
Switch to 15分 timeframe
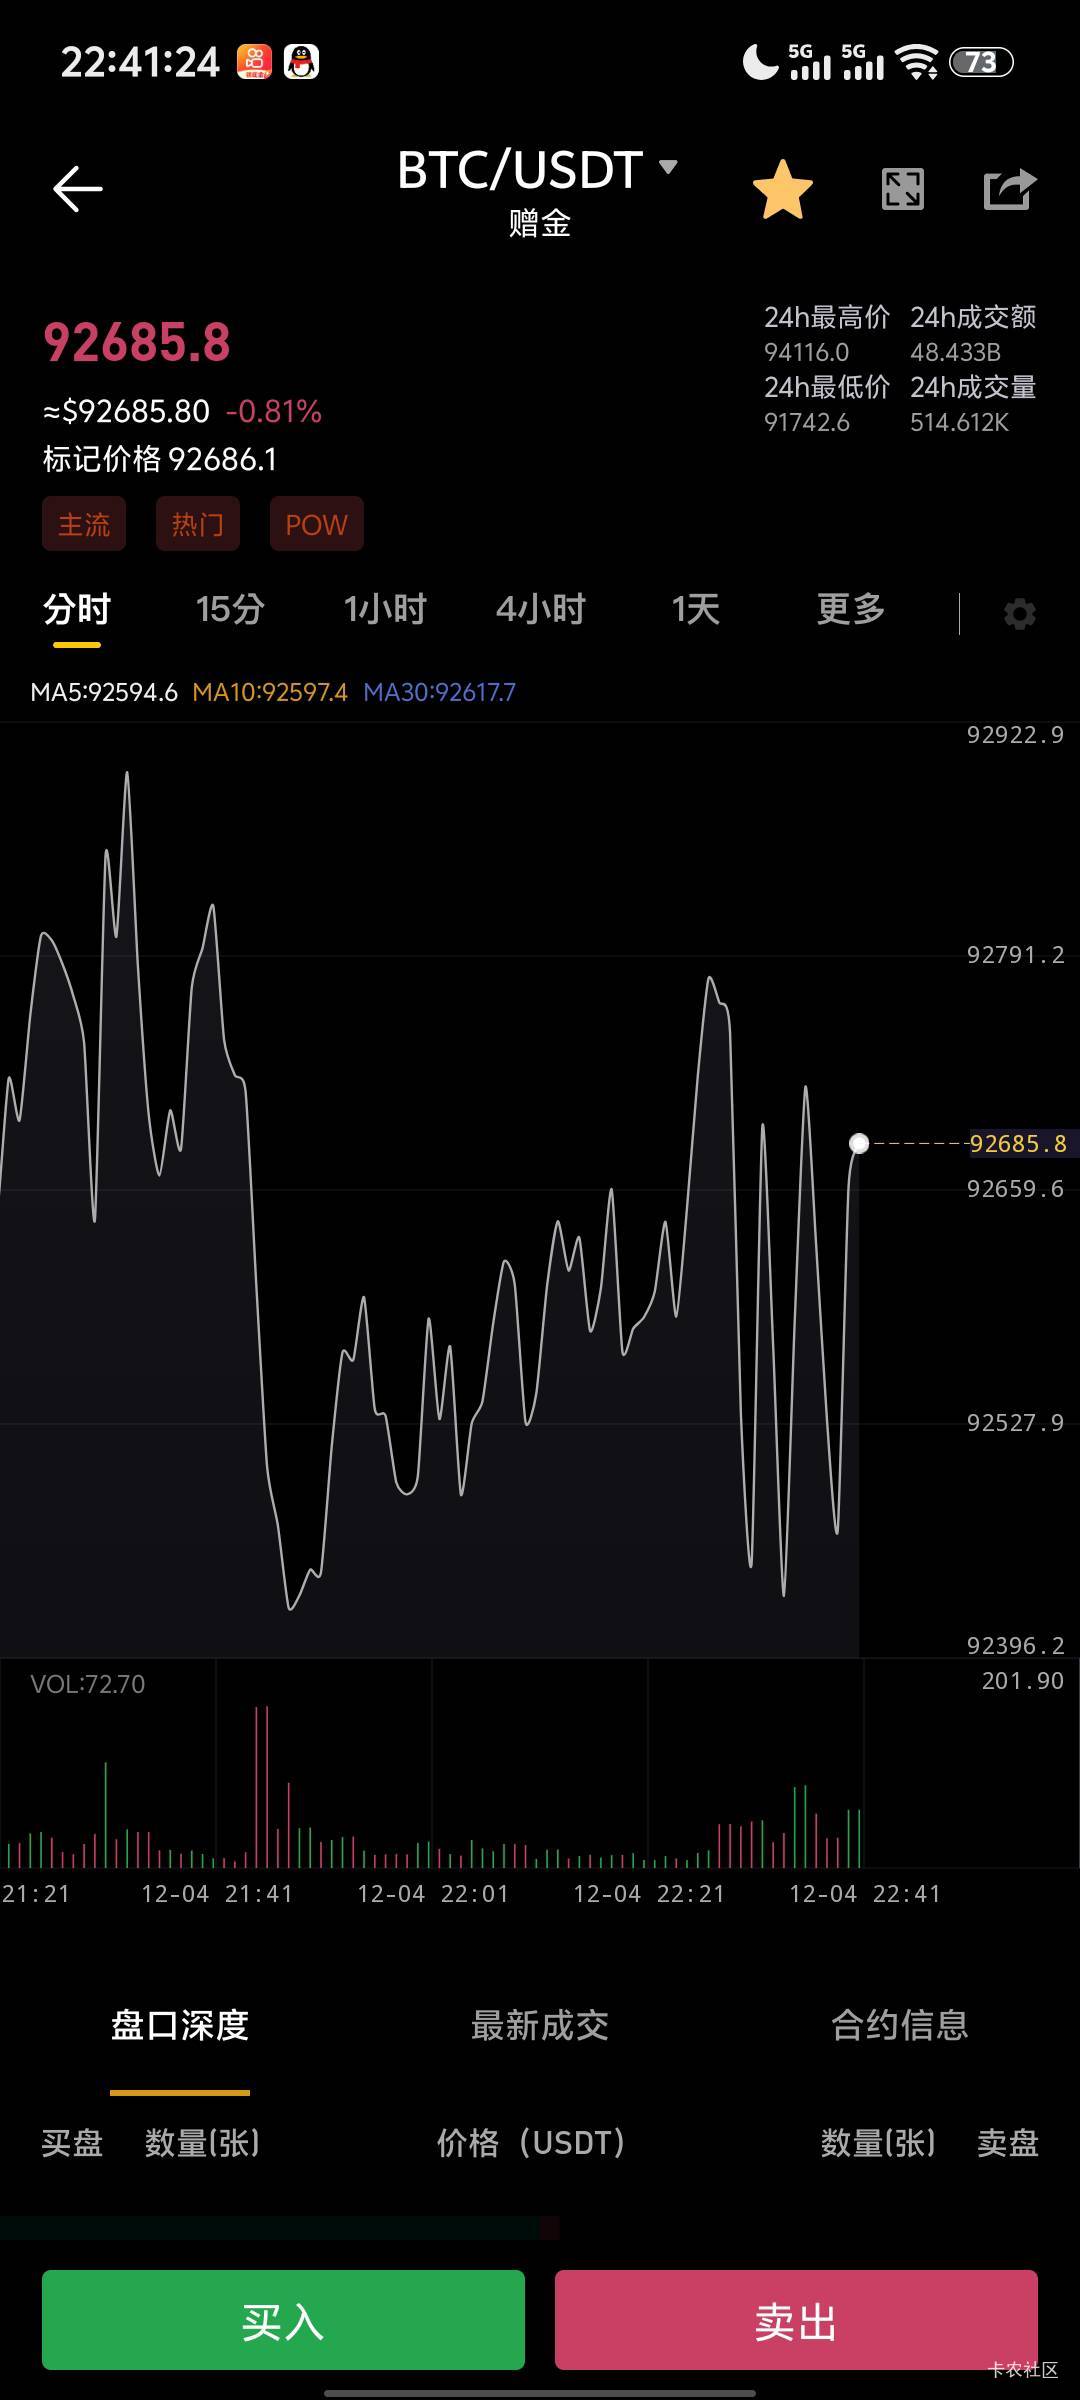(230, 609)
